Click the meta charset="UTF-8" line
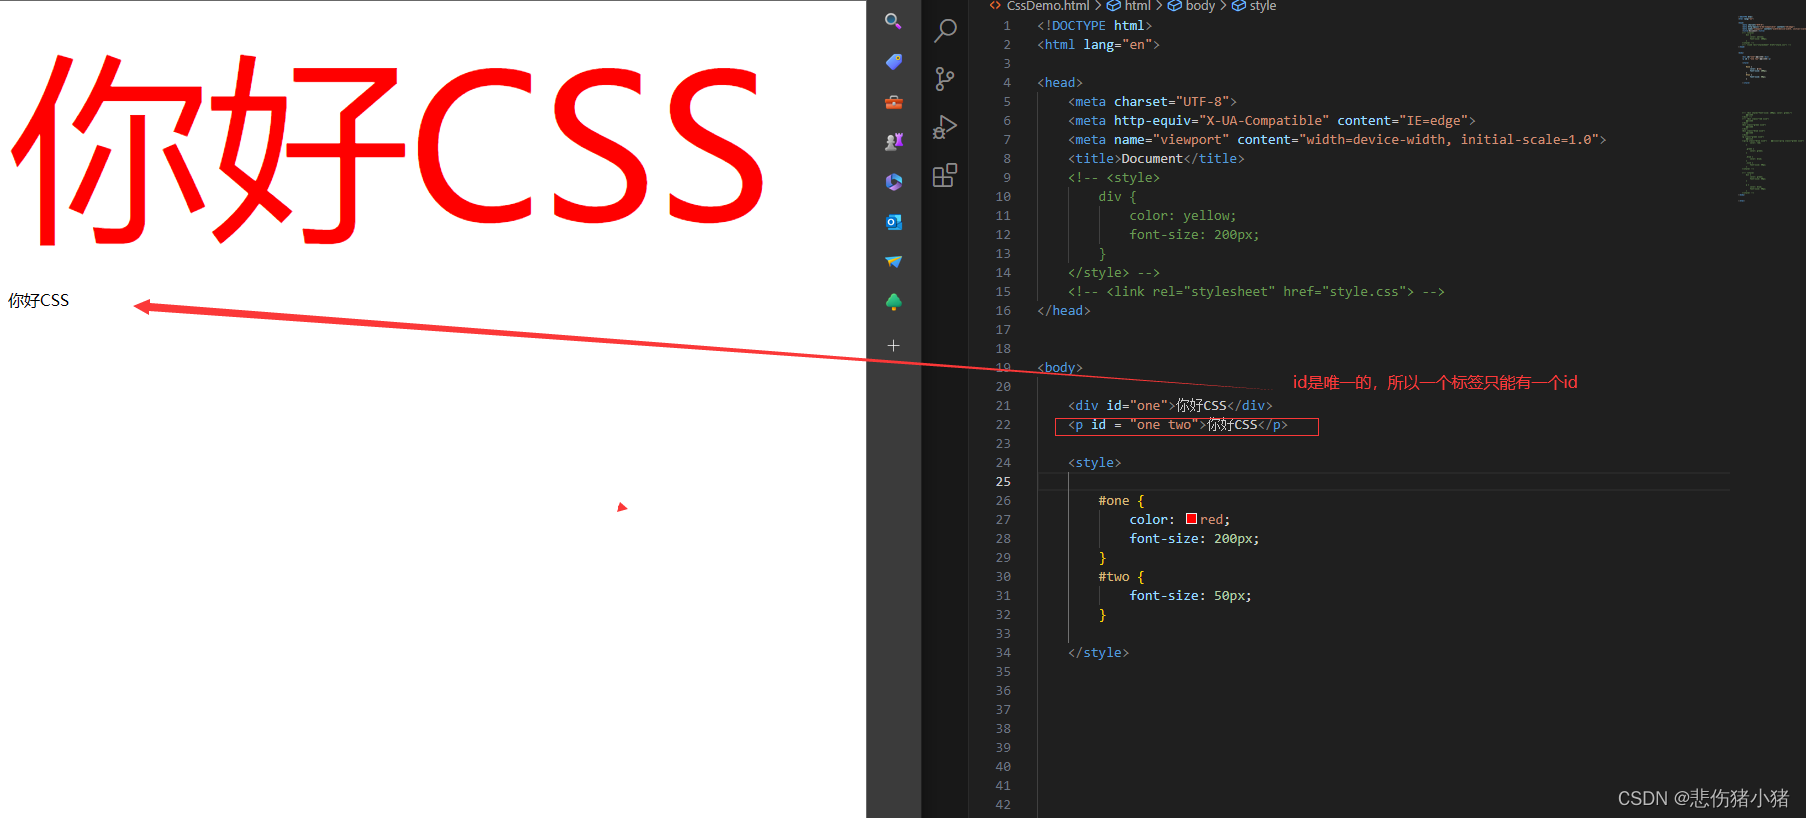Screen dimensions: 1806x818 (x=1152, y=102)
